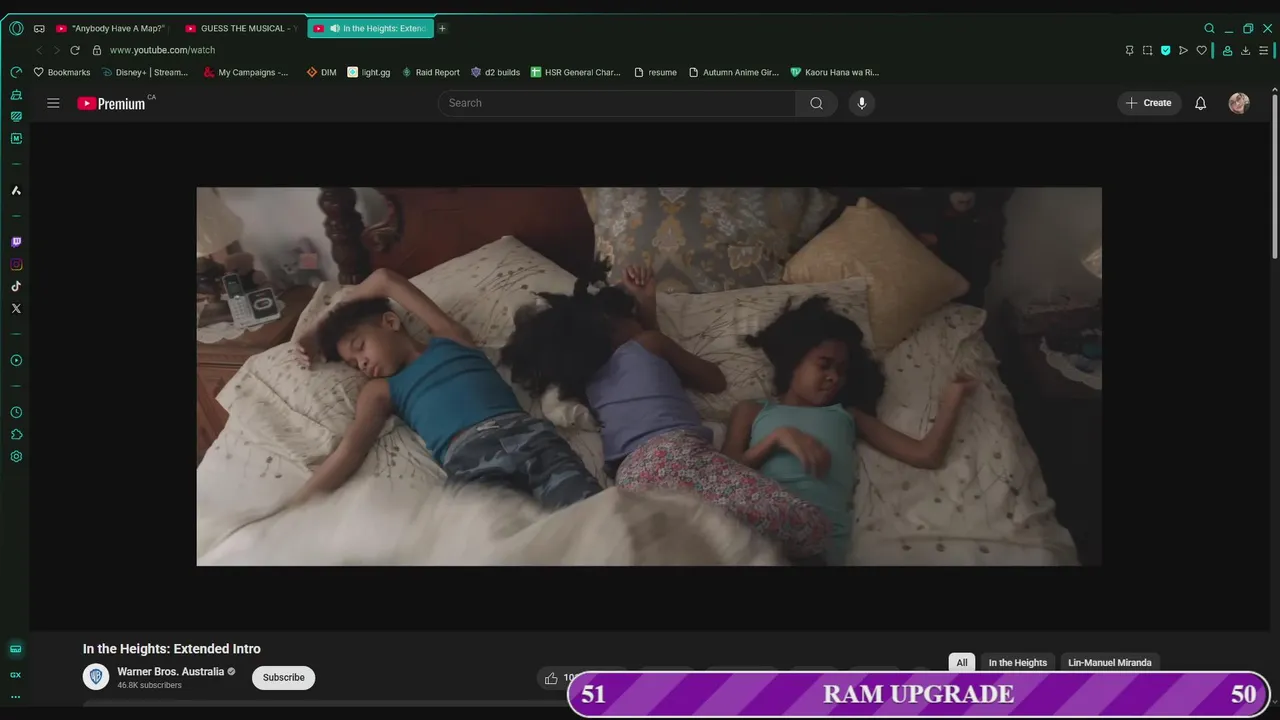Open Kaoru Hana wa Ri... bookmark
The height and width of the screenshot is (720, 1280).
pyautogui.click(x=835, y=72)
